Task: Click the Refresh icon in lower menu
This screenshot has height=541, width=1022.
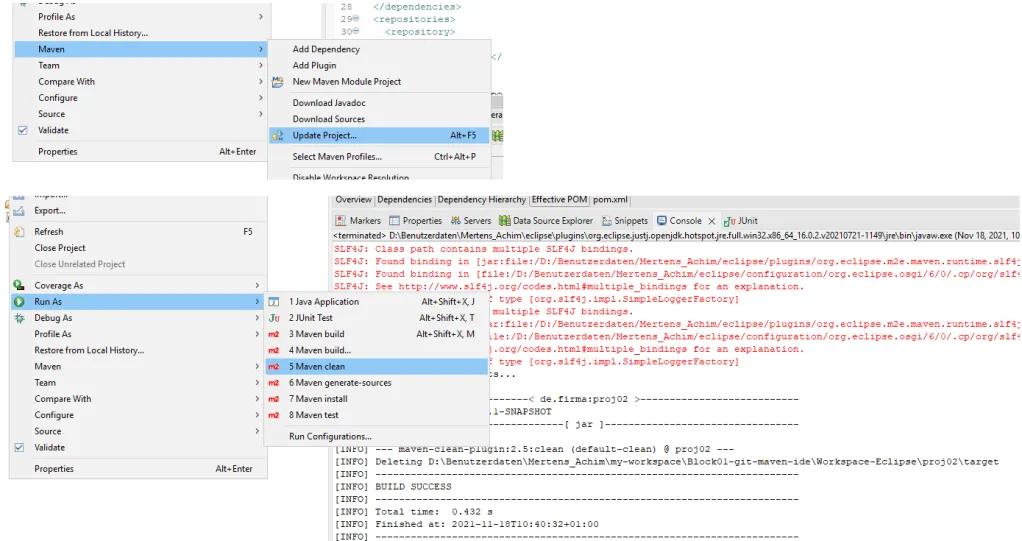Action: [x=19, y=231]
